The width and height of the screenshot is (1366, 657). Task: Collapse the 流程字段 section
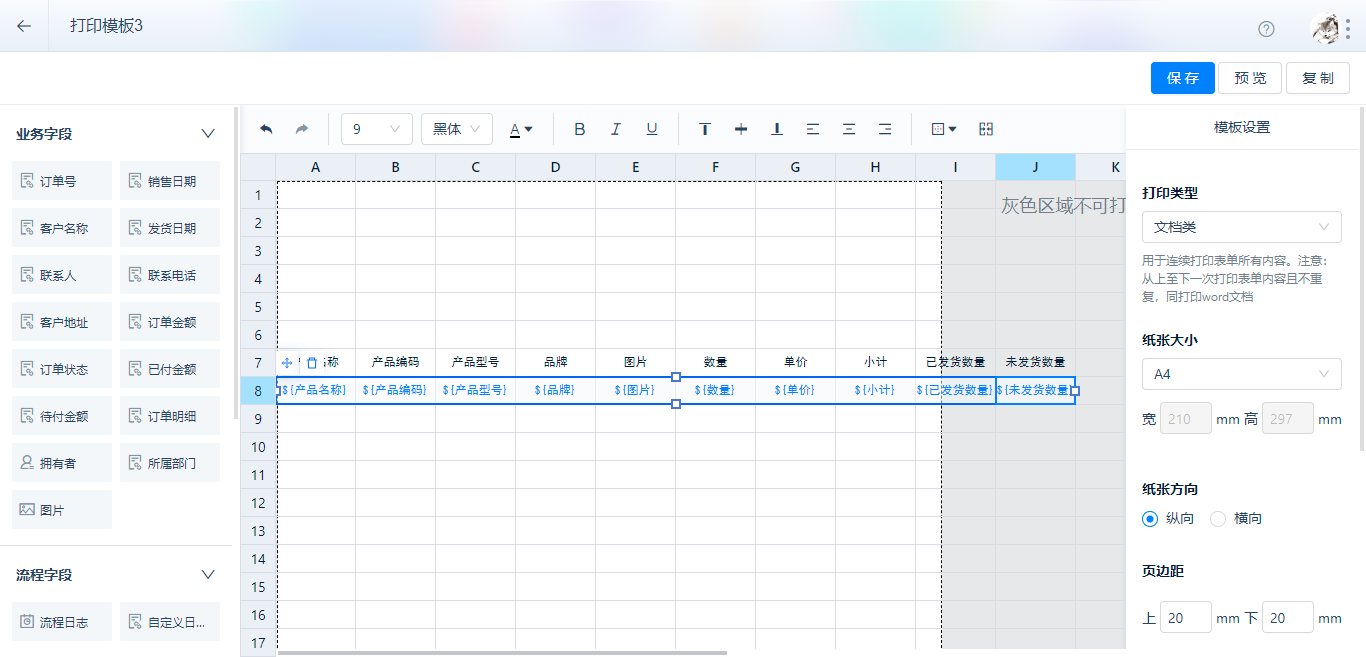click(x=208, y=574)
